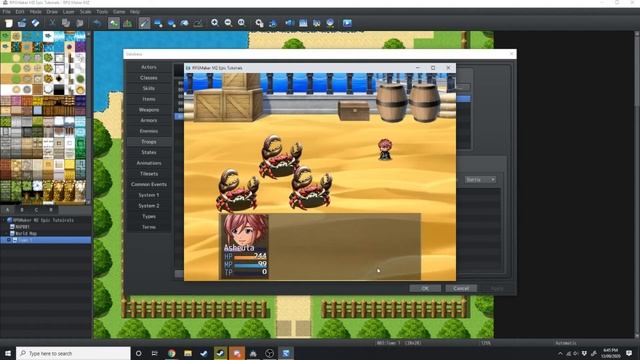The width and height of the screenshot is (640, 360).
Task: Switch to the System 2 tab
Action: [x=149, y=206]
